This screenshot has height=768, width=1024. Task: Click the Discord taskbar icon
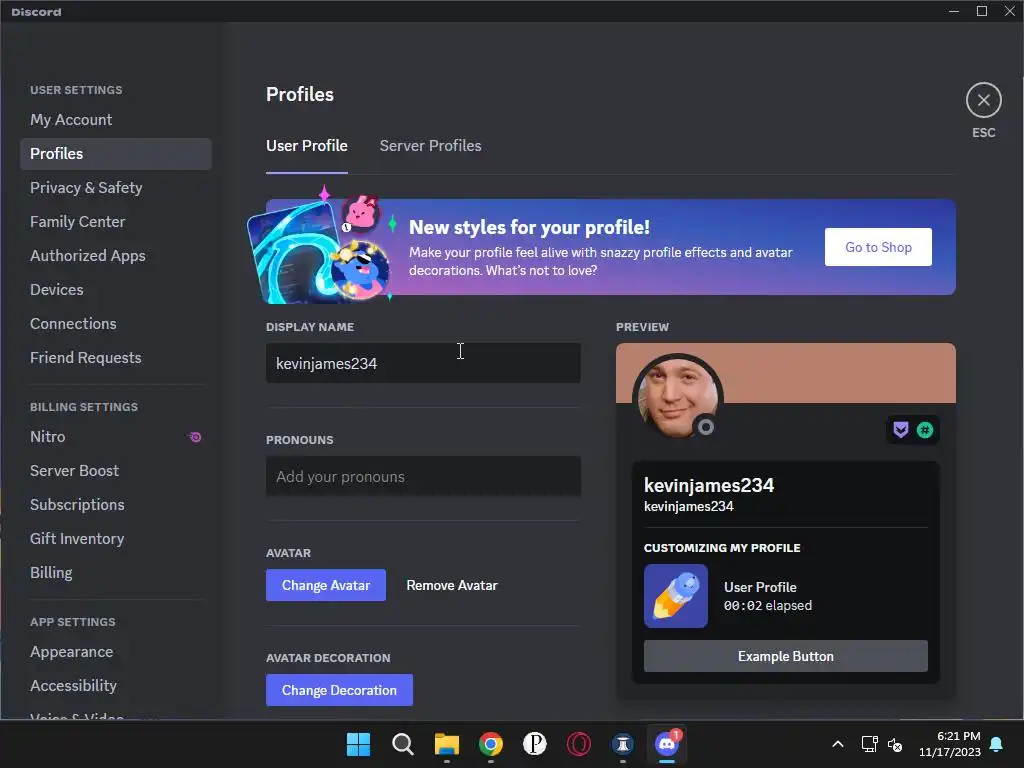pyautogui.click(x=667, y=744)
